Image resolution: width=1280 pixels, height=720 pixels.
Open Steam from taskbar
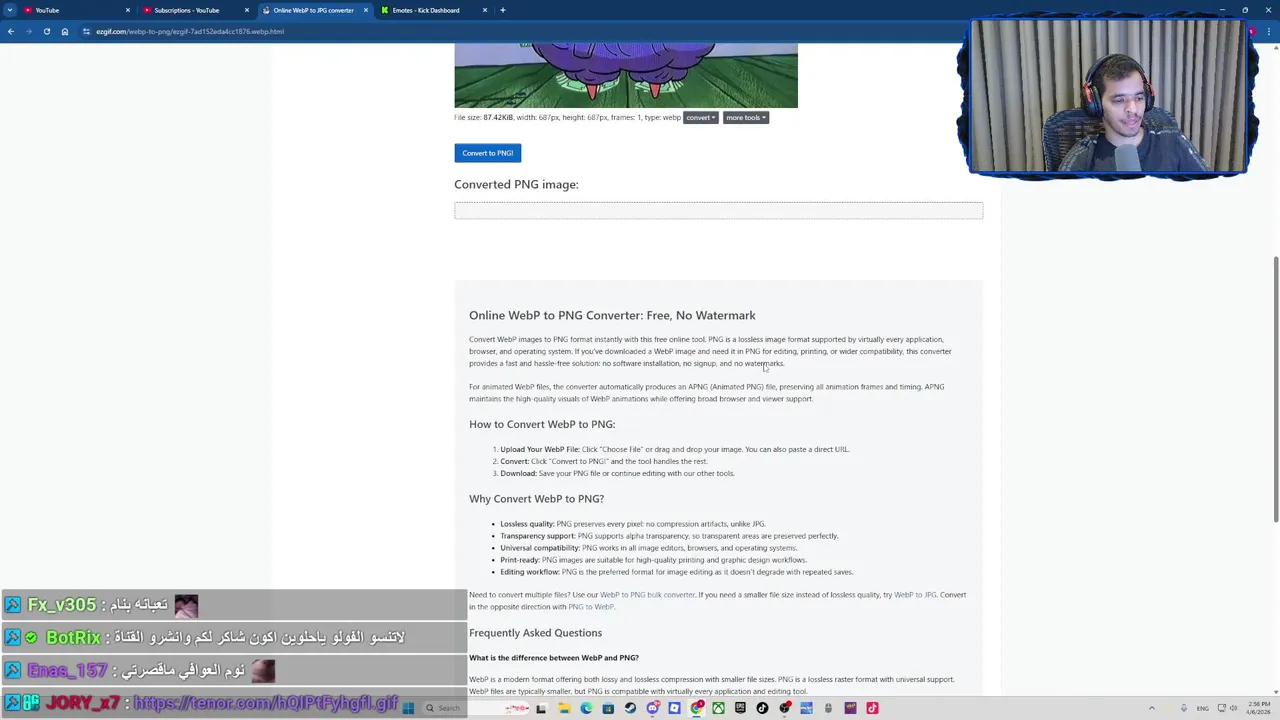click(x=630, y=708)
